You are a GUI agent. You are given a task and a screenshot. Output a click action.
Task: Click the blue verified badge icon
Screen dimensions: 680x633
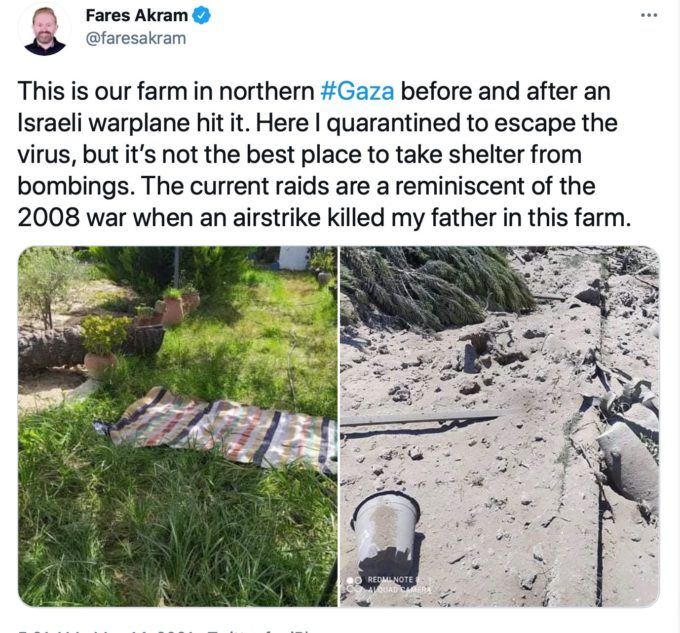(x=201, y=16)
